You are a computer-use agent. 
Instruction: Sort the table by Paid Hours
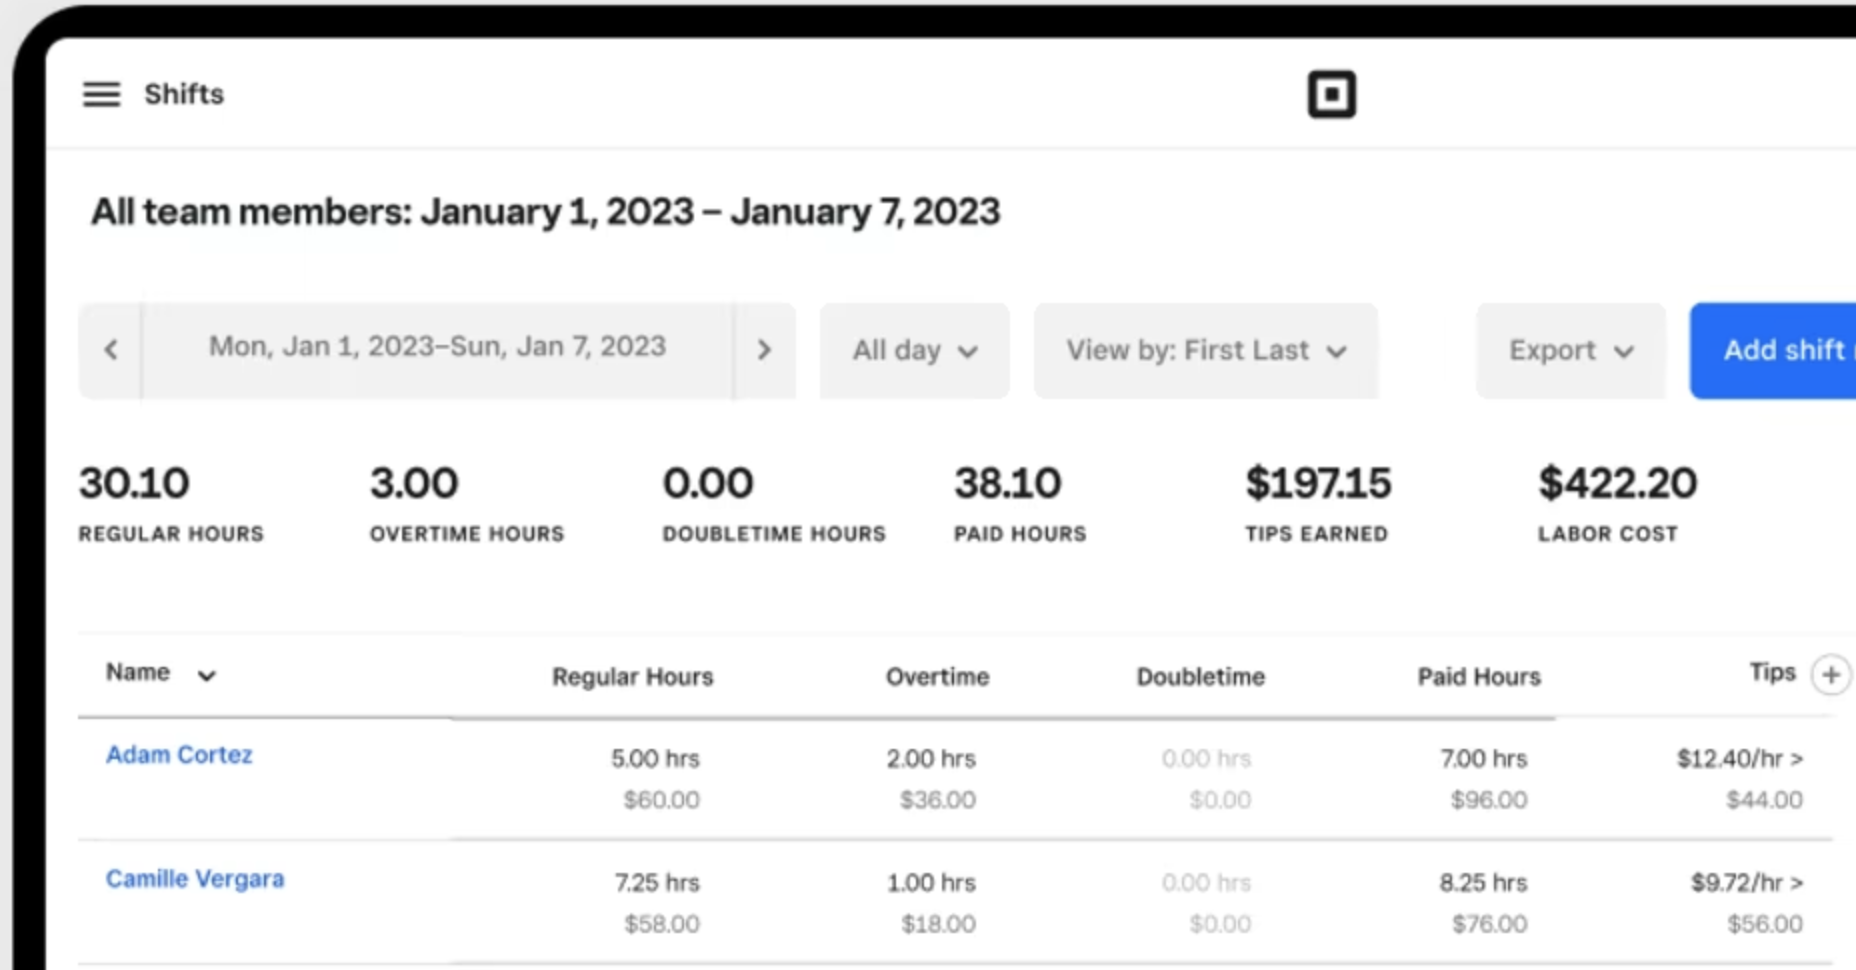point(1478,676)
